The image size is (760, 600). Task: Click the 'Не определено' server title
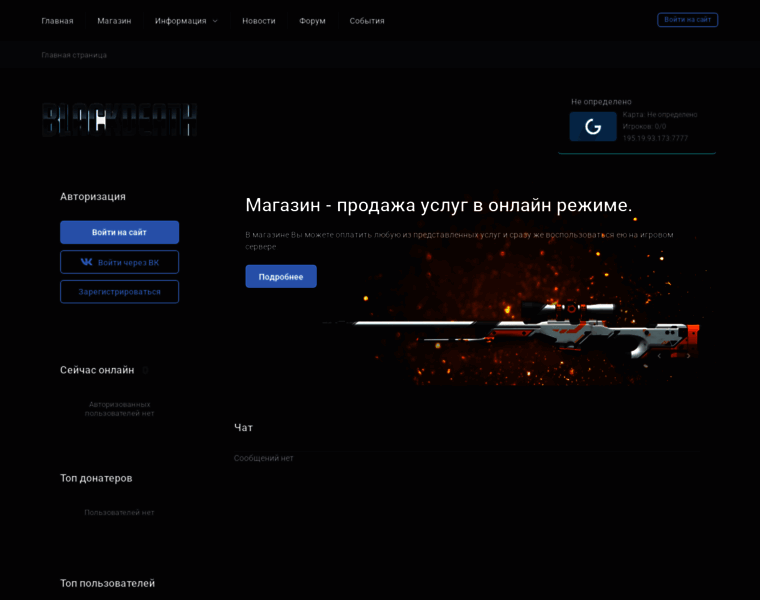click(x=601, y=102)
